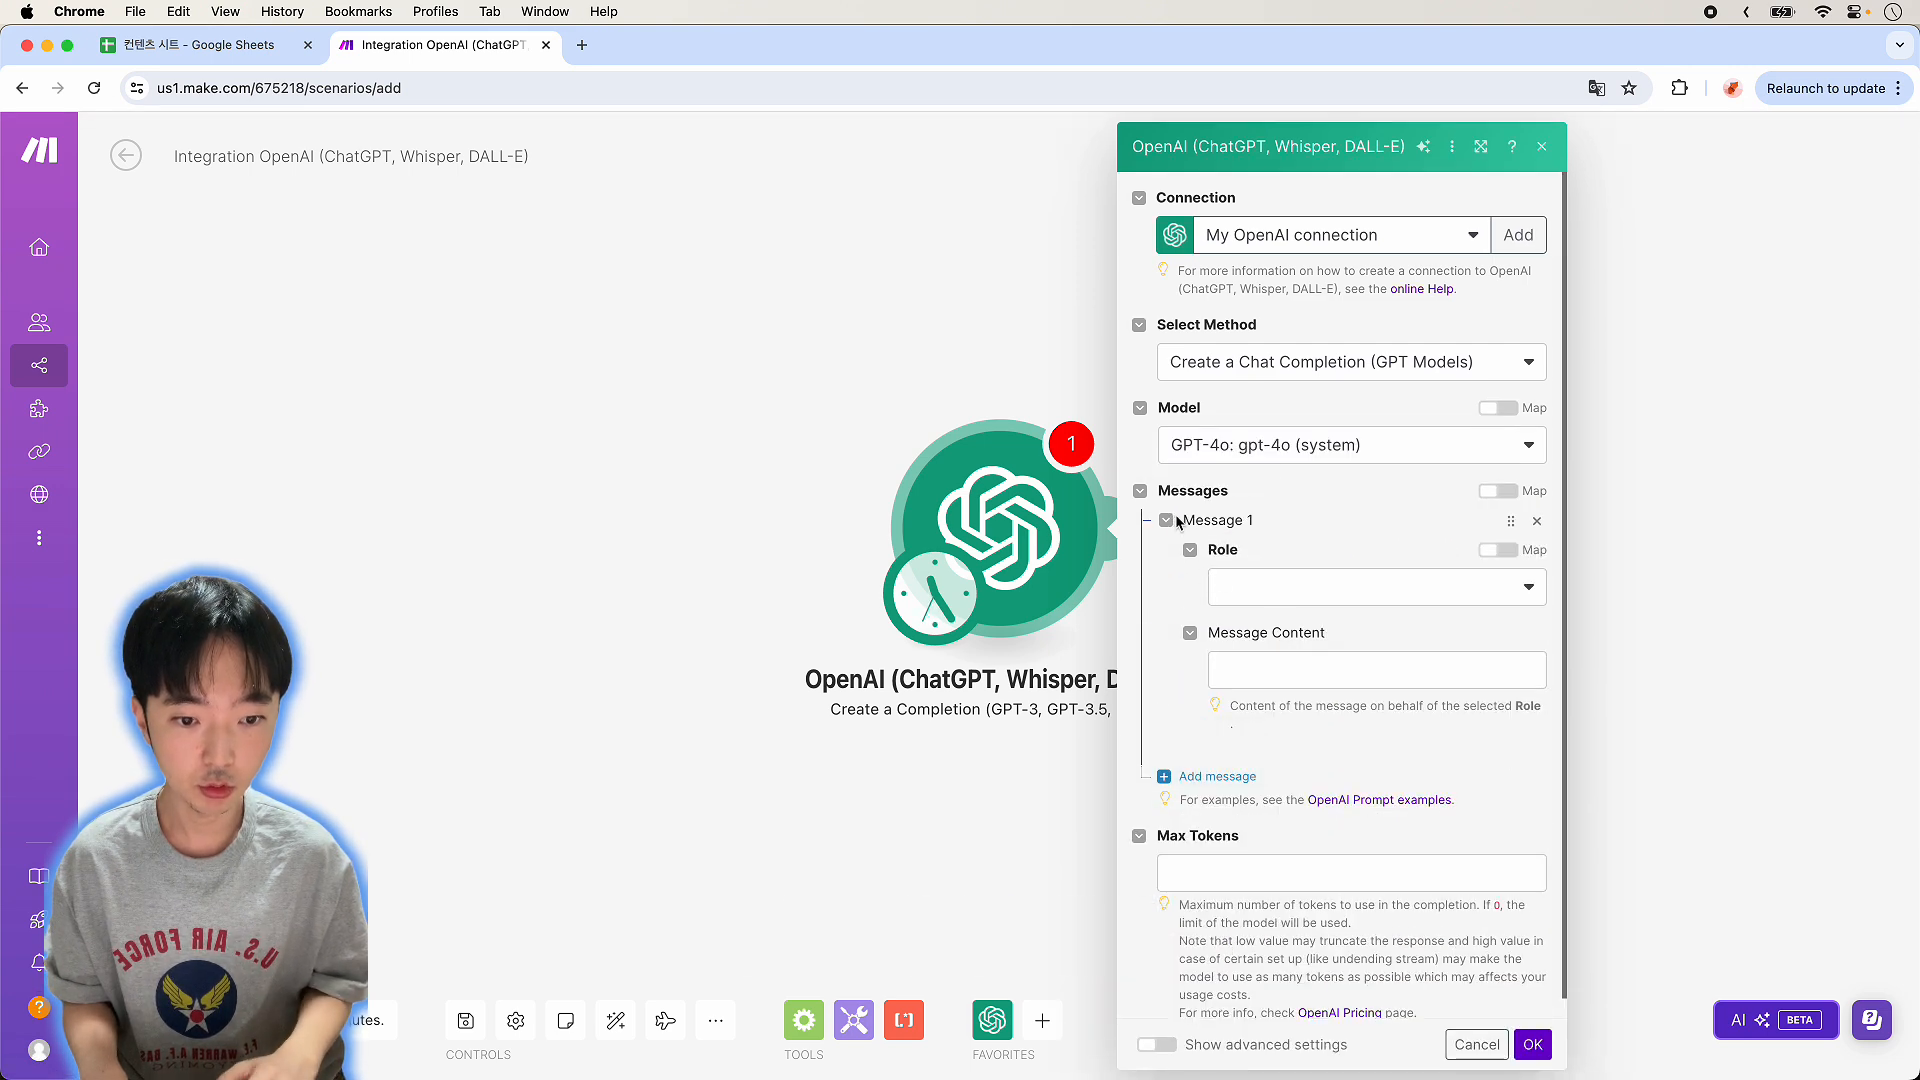1920x1080 pixels.
Task: Collapse the Messages section checkbox
Action: 1140,491
